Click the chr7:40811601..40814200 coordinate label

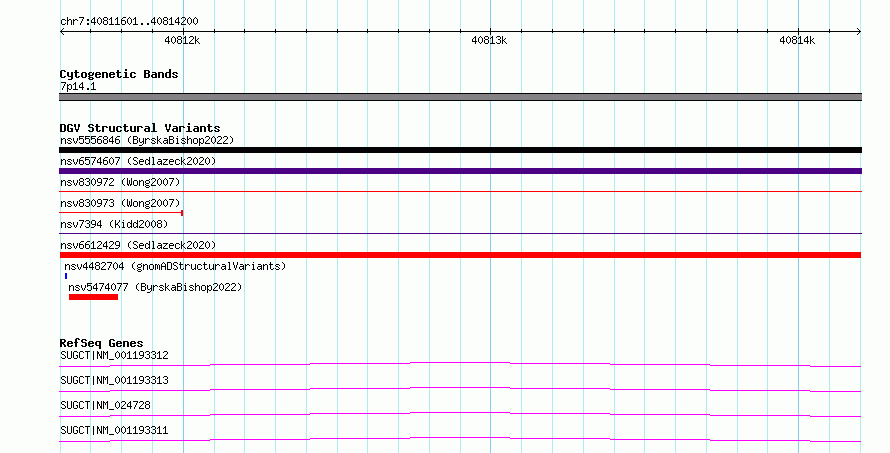129,22
